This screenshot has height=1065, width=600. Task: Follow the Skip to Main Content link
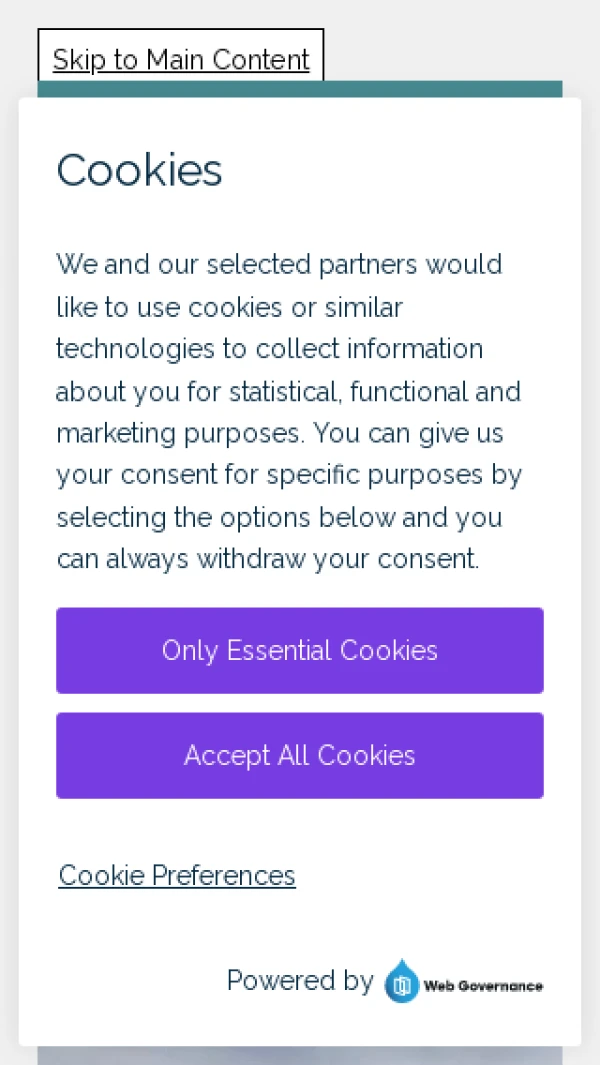181,60
